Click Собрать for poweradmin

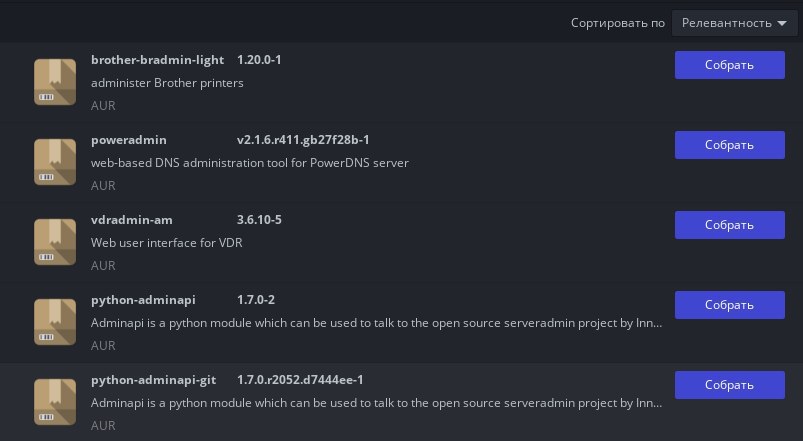click(x=729, y=145)
